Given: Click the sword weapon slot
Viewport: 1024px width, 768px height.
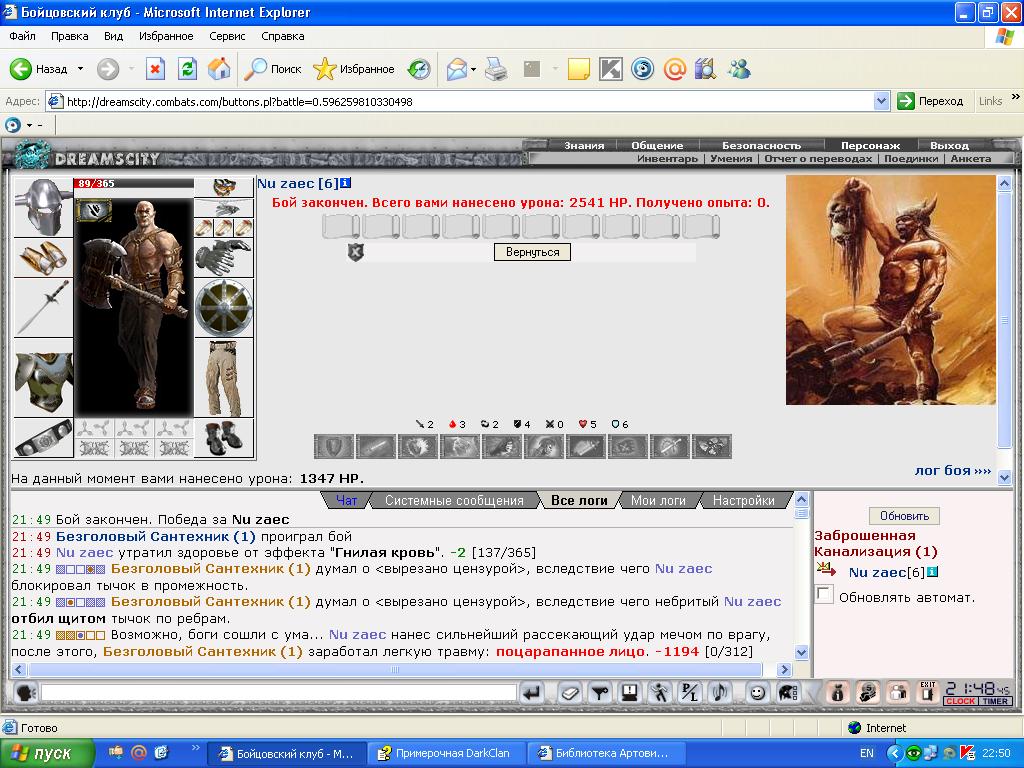Looking at the screenshot, I should [43, 308].
